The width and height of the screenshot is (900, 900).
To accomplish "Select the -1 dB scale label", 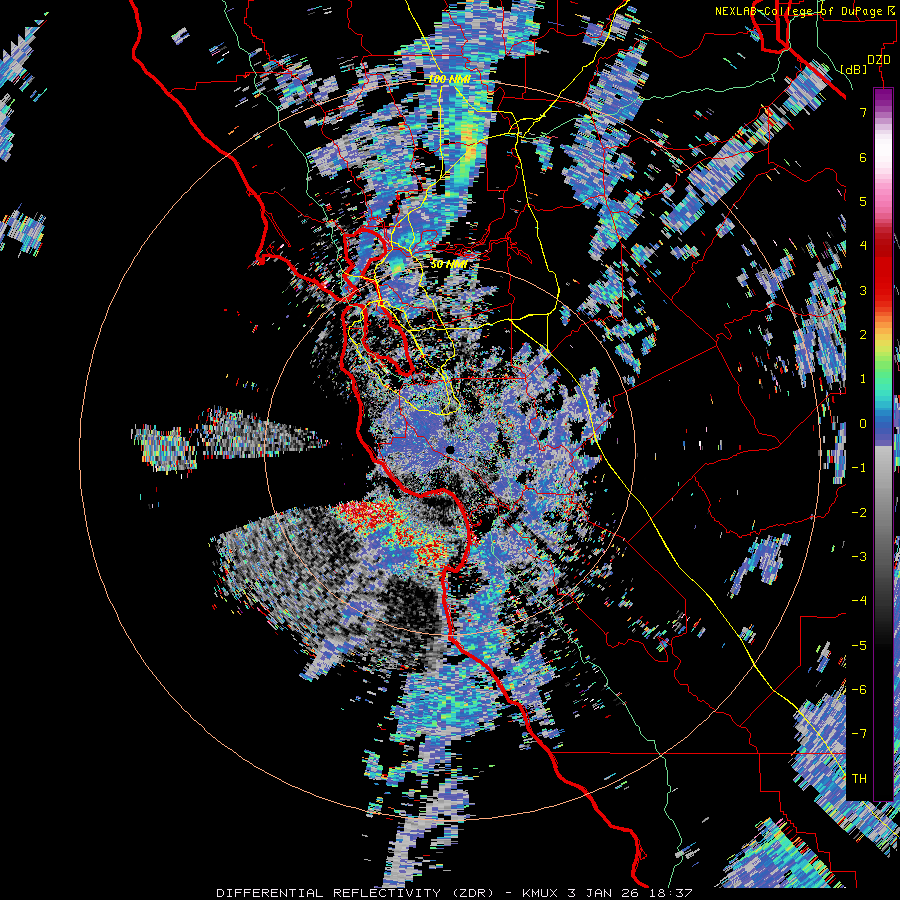I will 859,467.
